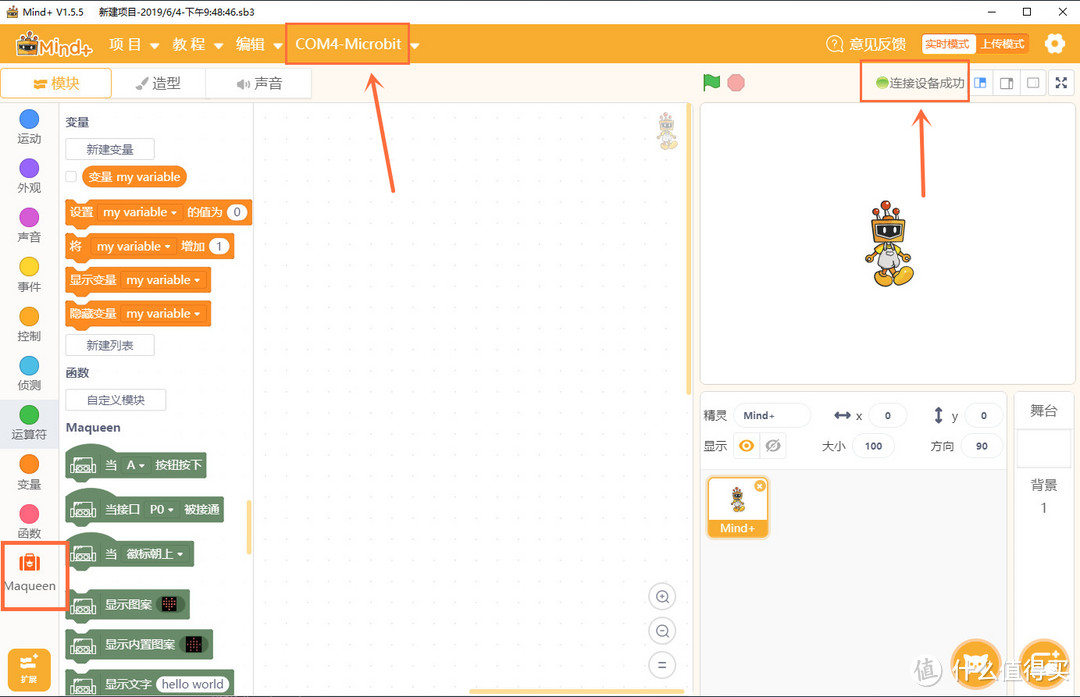Viewport: 1080px width, 697px height.
Task: Open the feedback help icon
Action: 834,44
